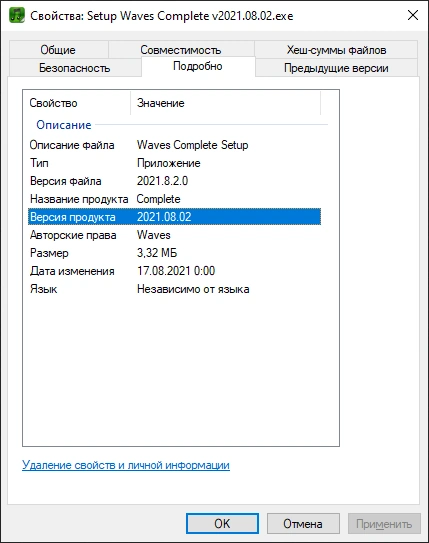Select the Подробно tab
The image size is (429, 543).
[198, 66]
